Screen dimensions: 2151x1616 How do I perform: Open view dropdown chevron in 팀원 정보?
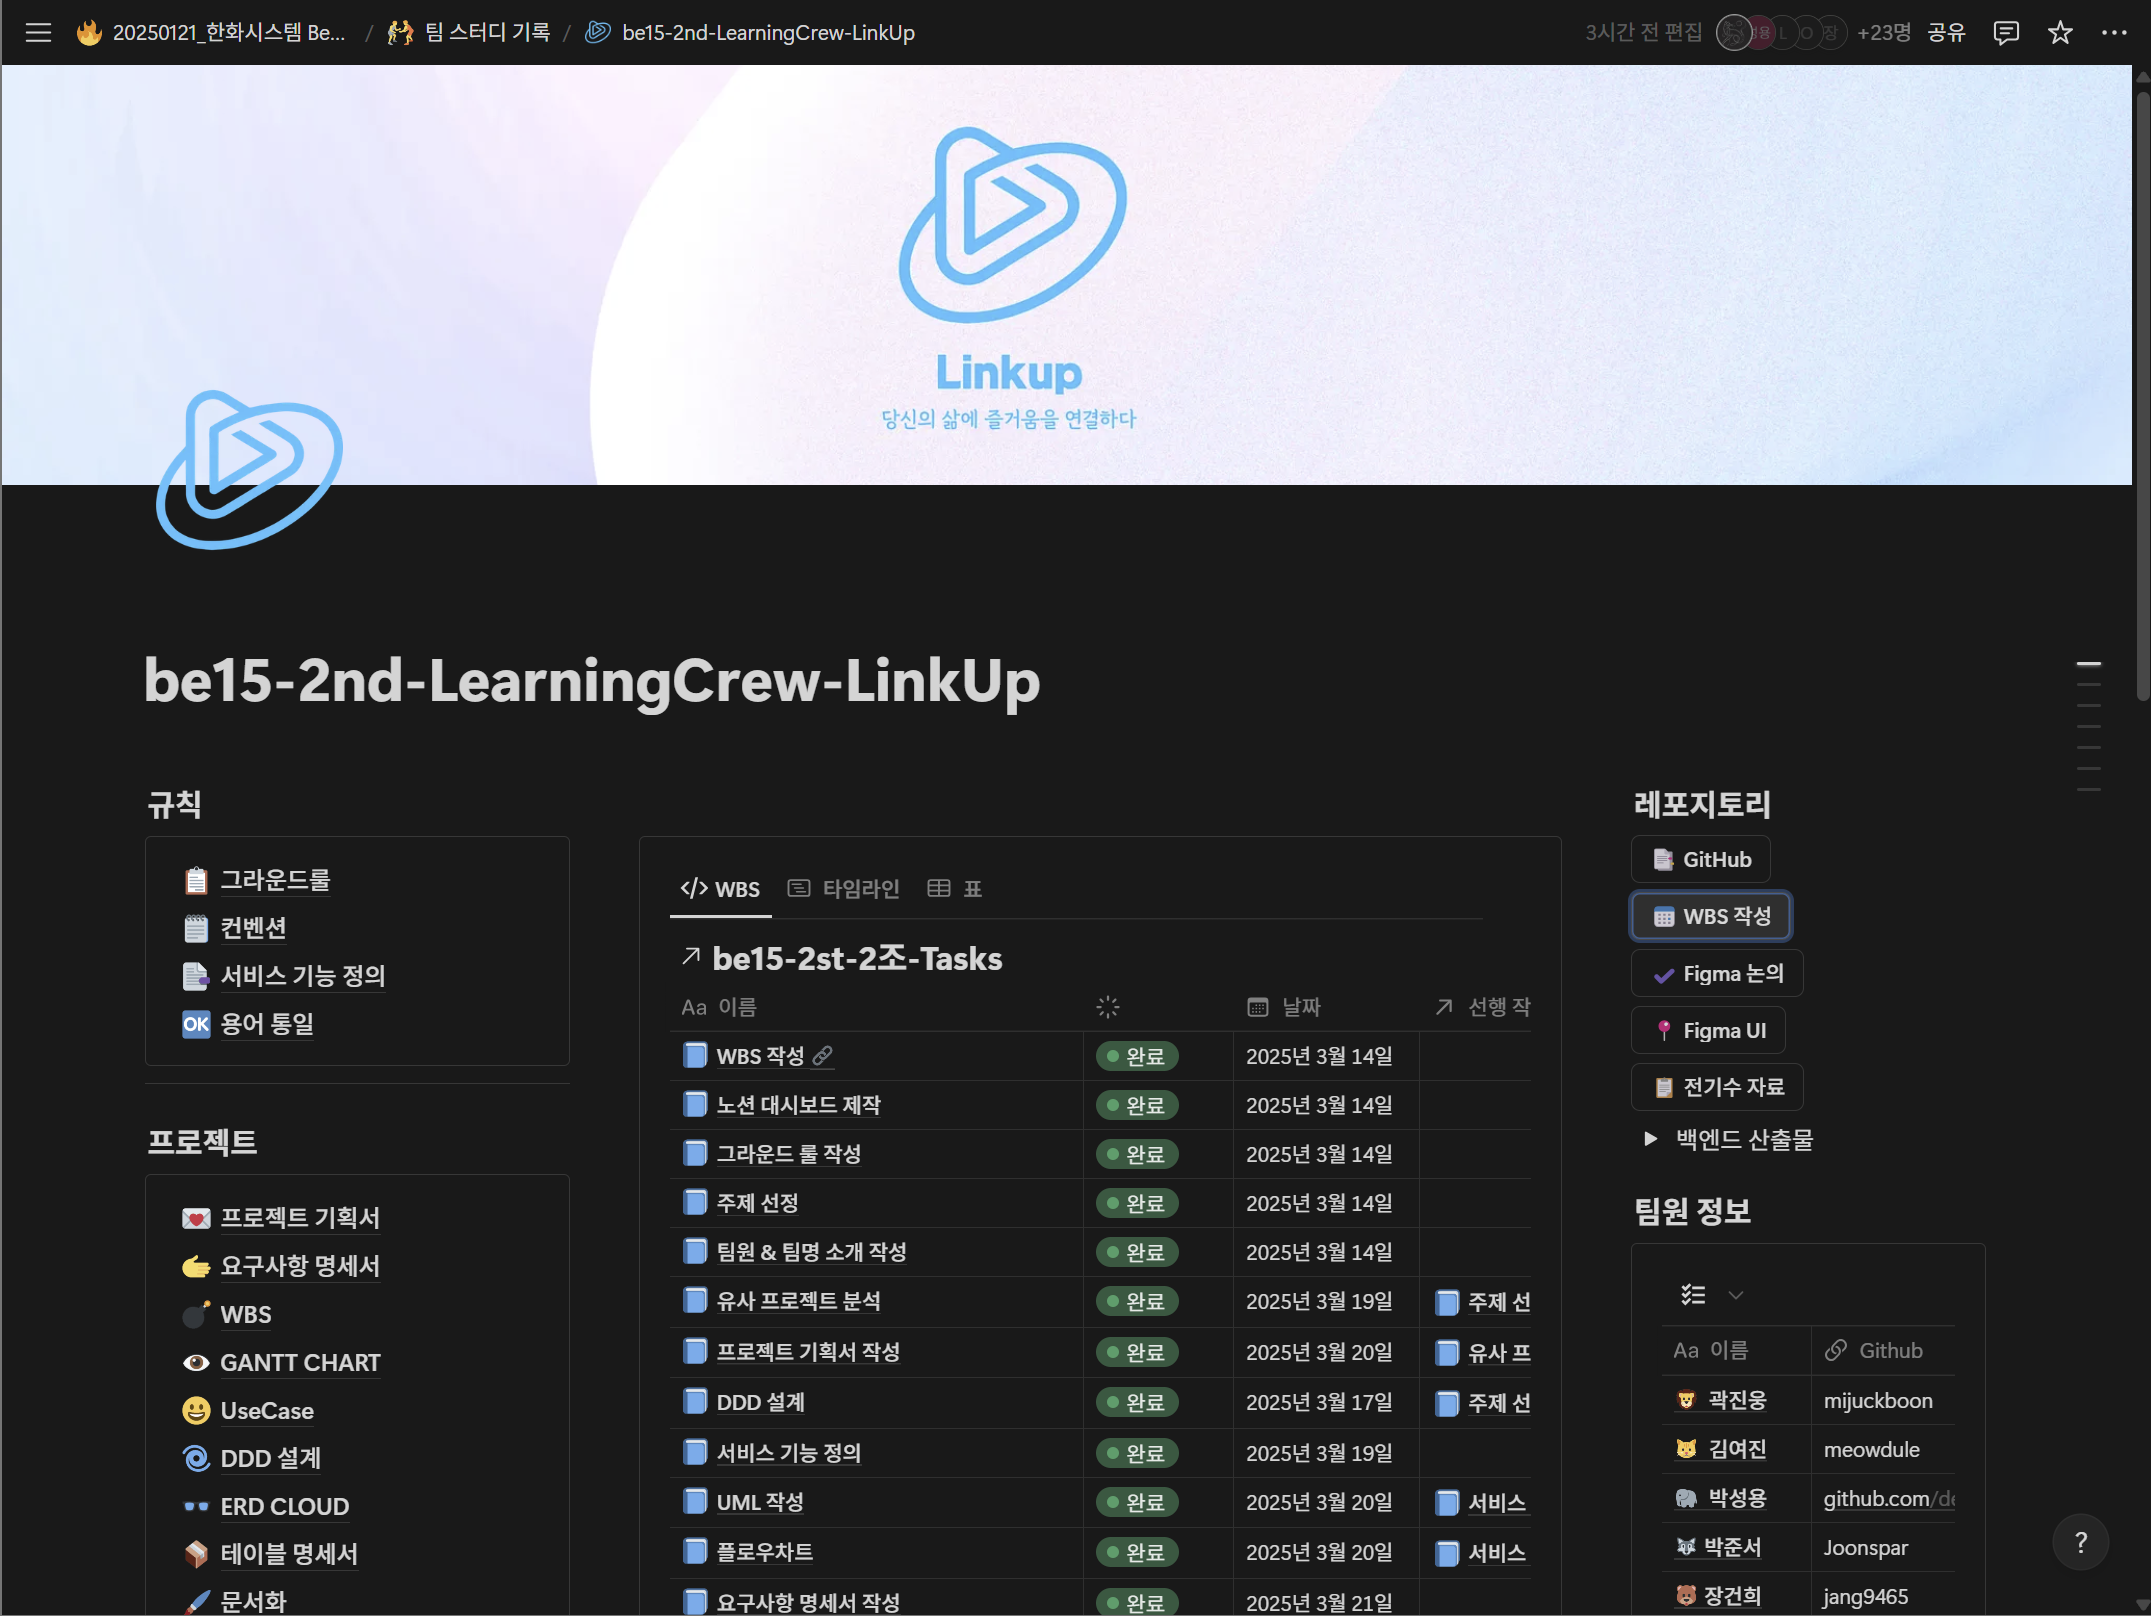[x=1736, y=1295]
